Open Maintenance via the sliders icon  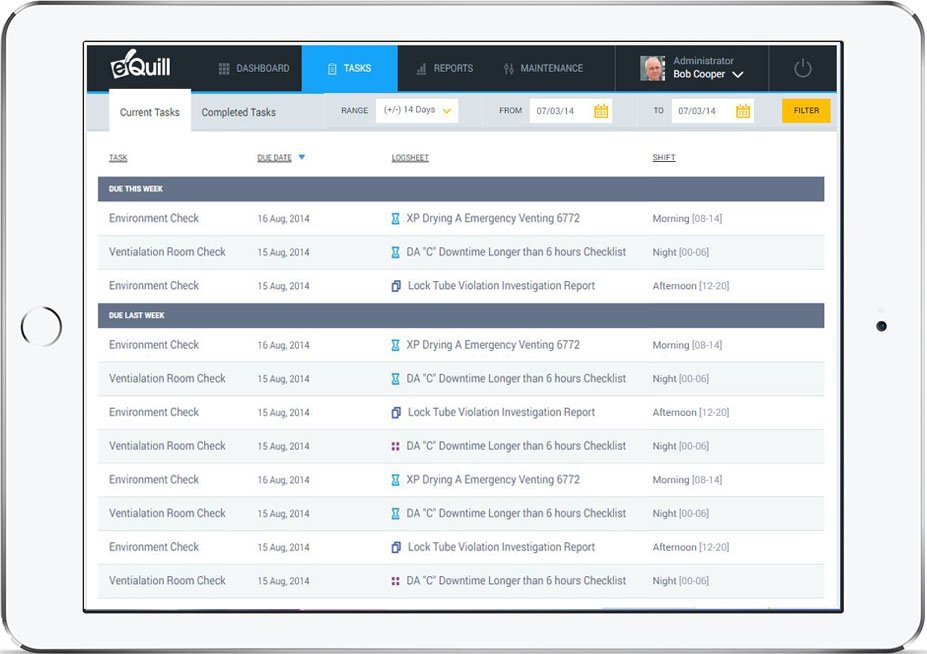[x=508, y=69]
